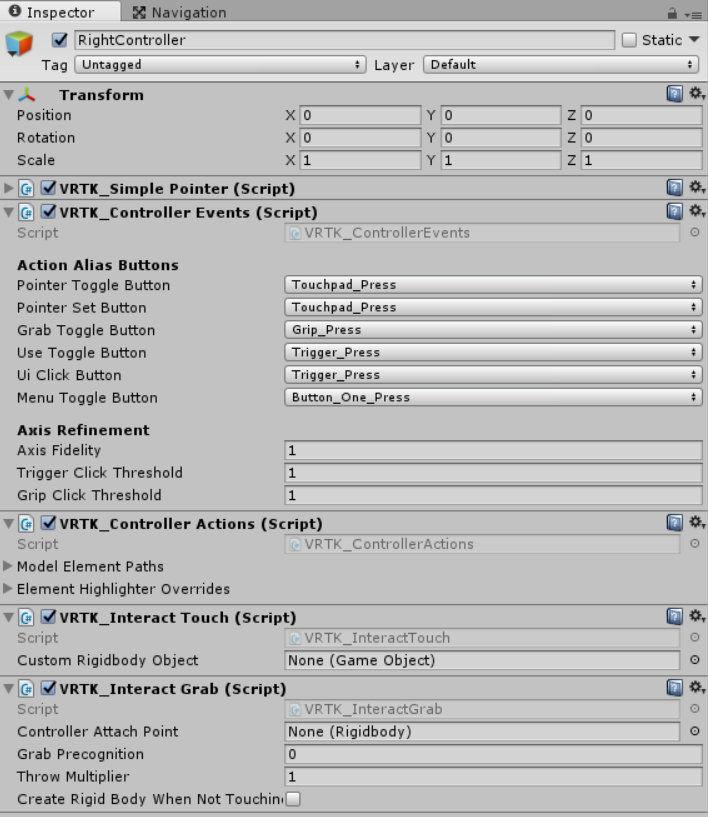Viewport: 708px width, 817px height.
Task: Open VRTK_Interact Touch gear menu
Action: coord(697,616)
